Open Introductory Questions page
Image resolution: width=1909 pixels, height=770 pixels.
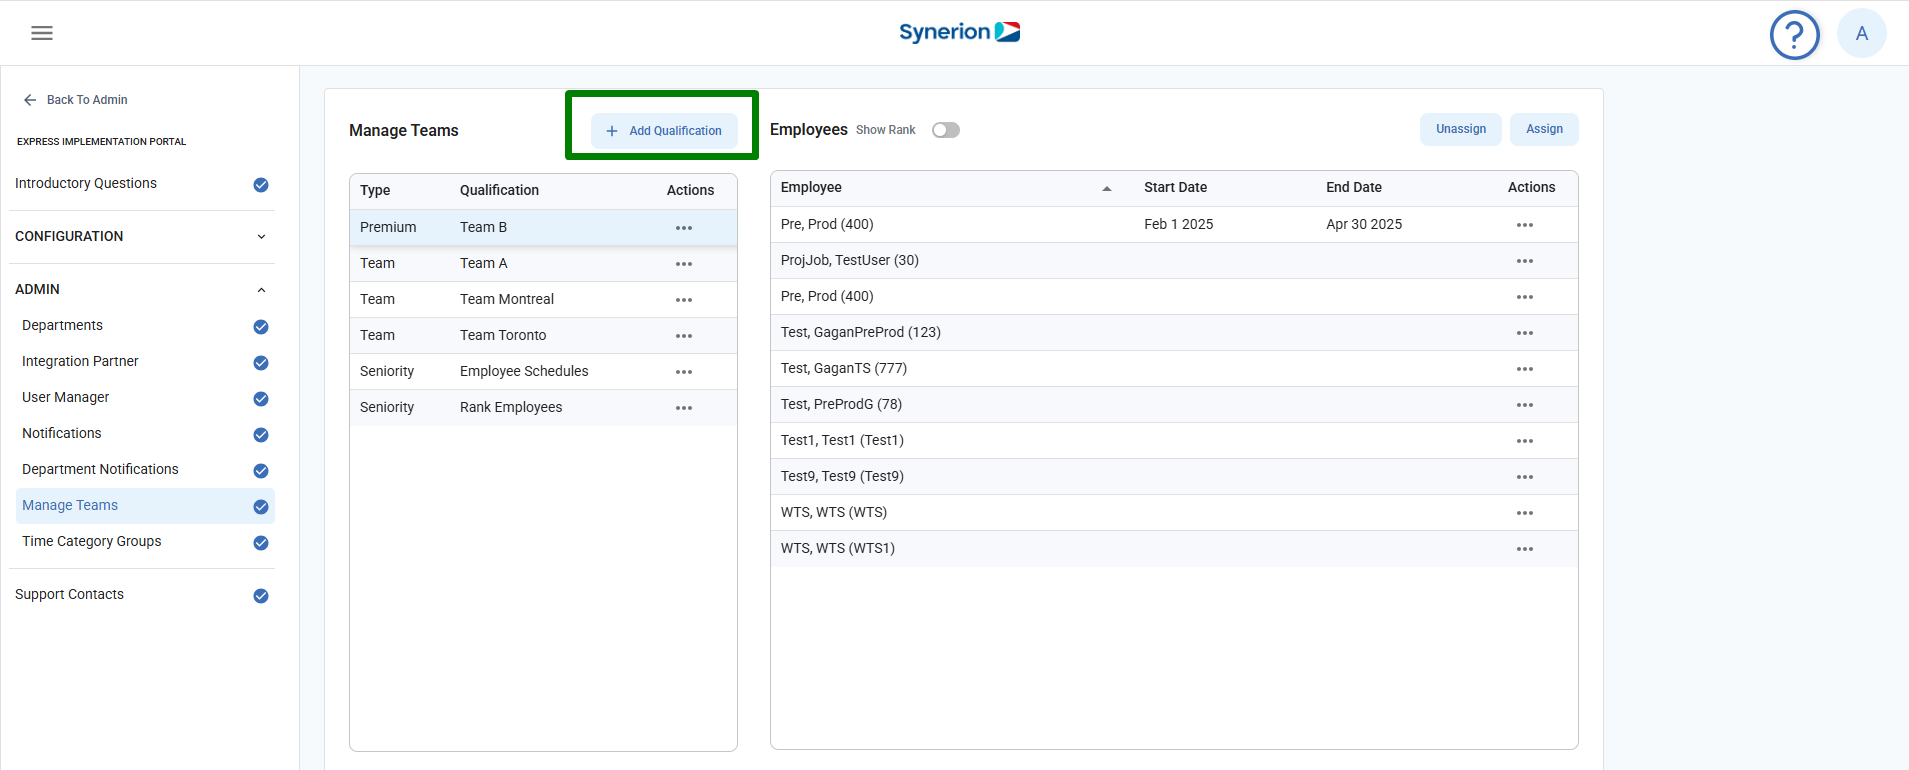pos(86,183)
